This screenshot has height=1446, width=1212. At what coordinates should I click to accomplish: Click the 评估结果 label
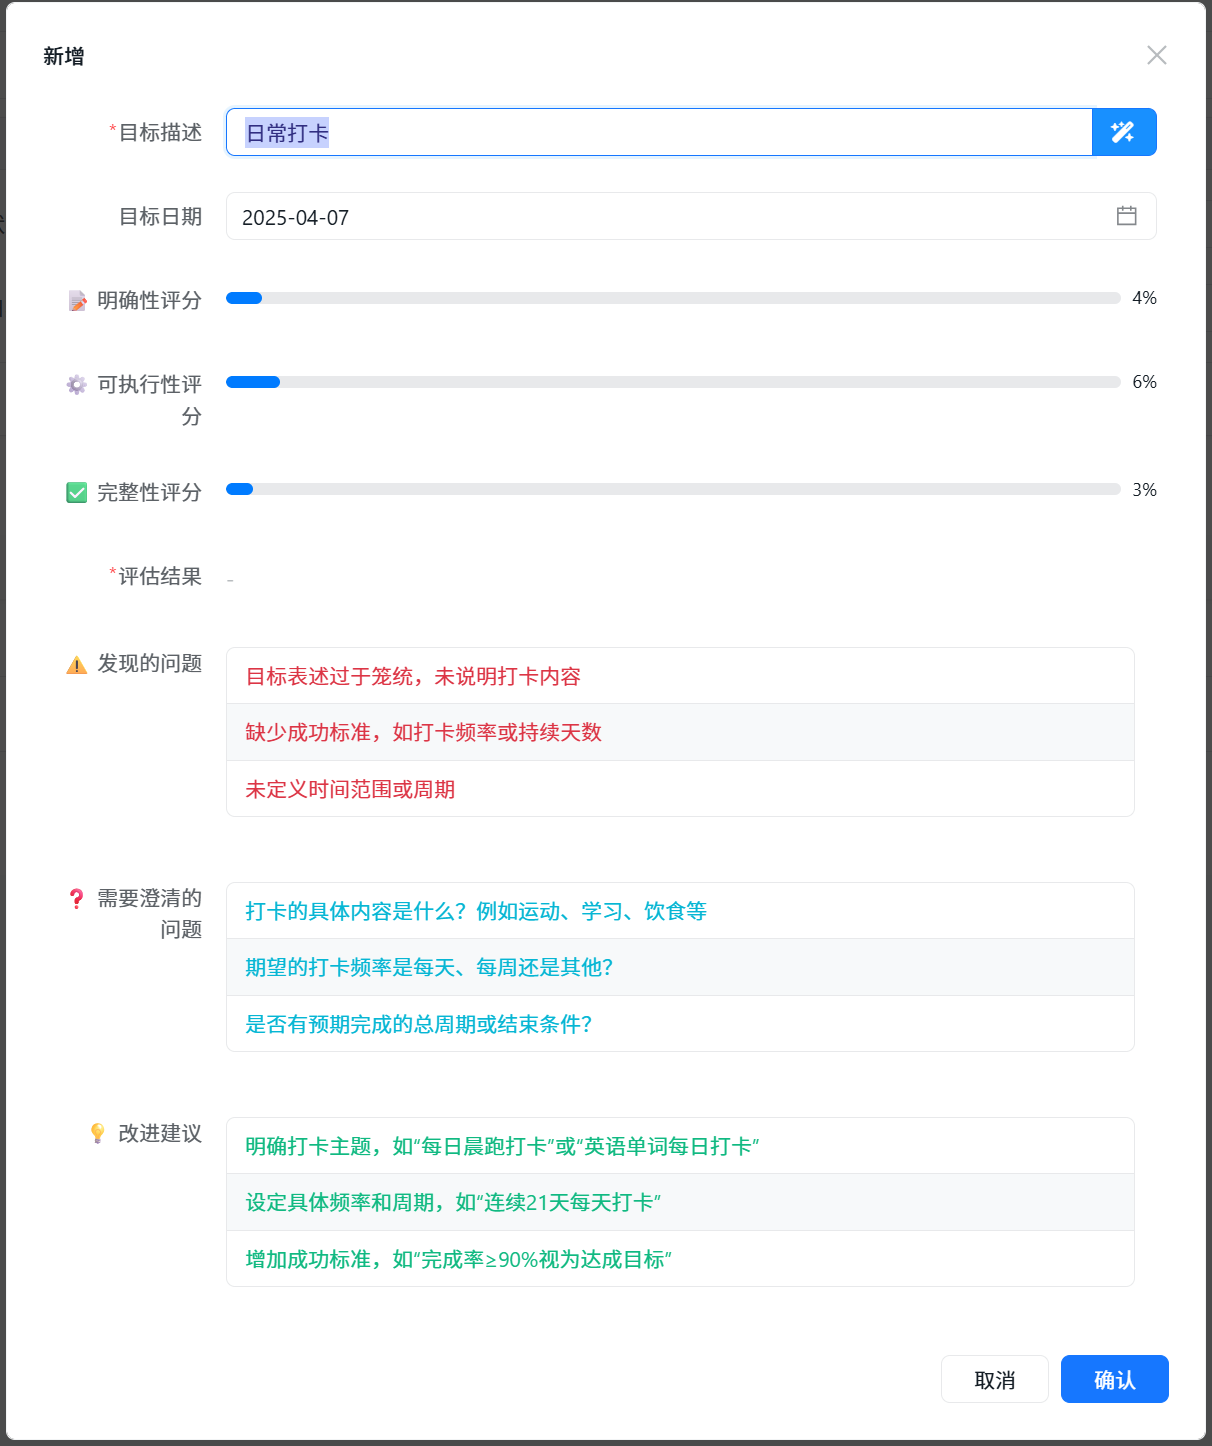160,576
